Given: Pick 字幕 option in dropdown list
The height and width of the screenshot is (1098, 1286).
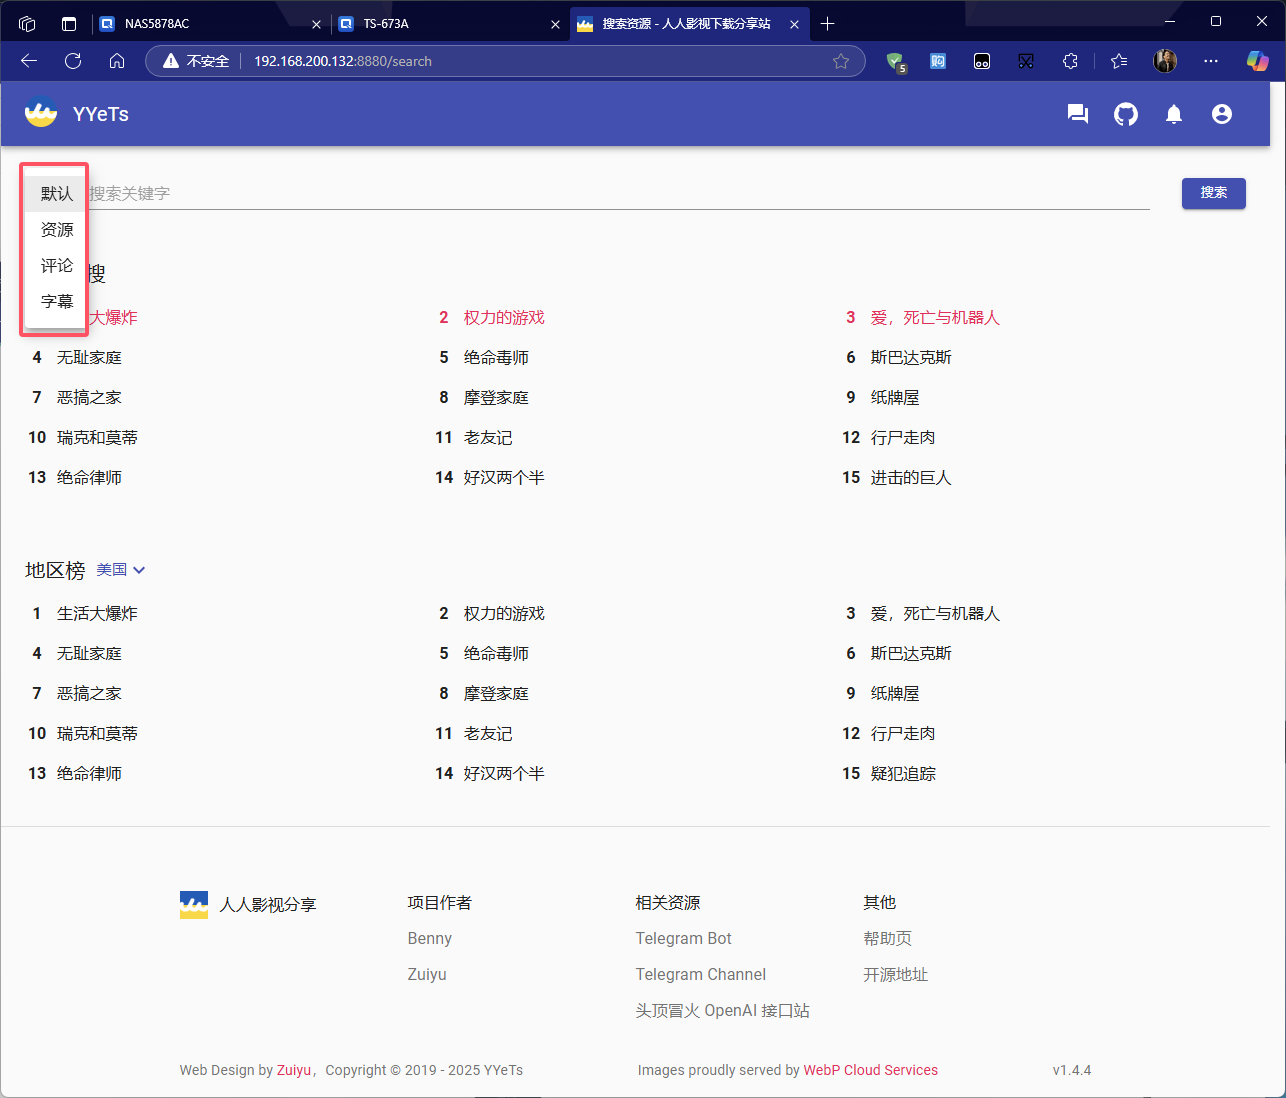Looking at the screenshot, I should [x=56, y=302].
